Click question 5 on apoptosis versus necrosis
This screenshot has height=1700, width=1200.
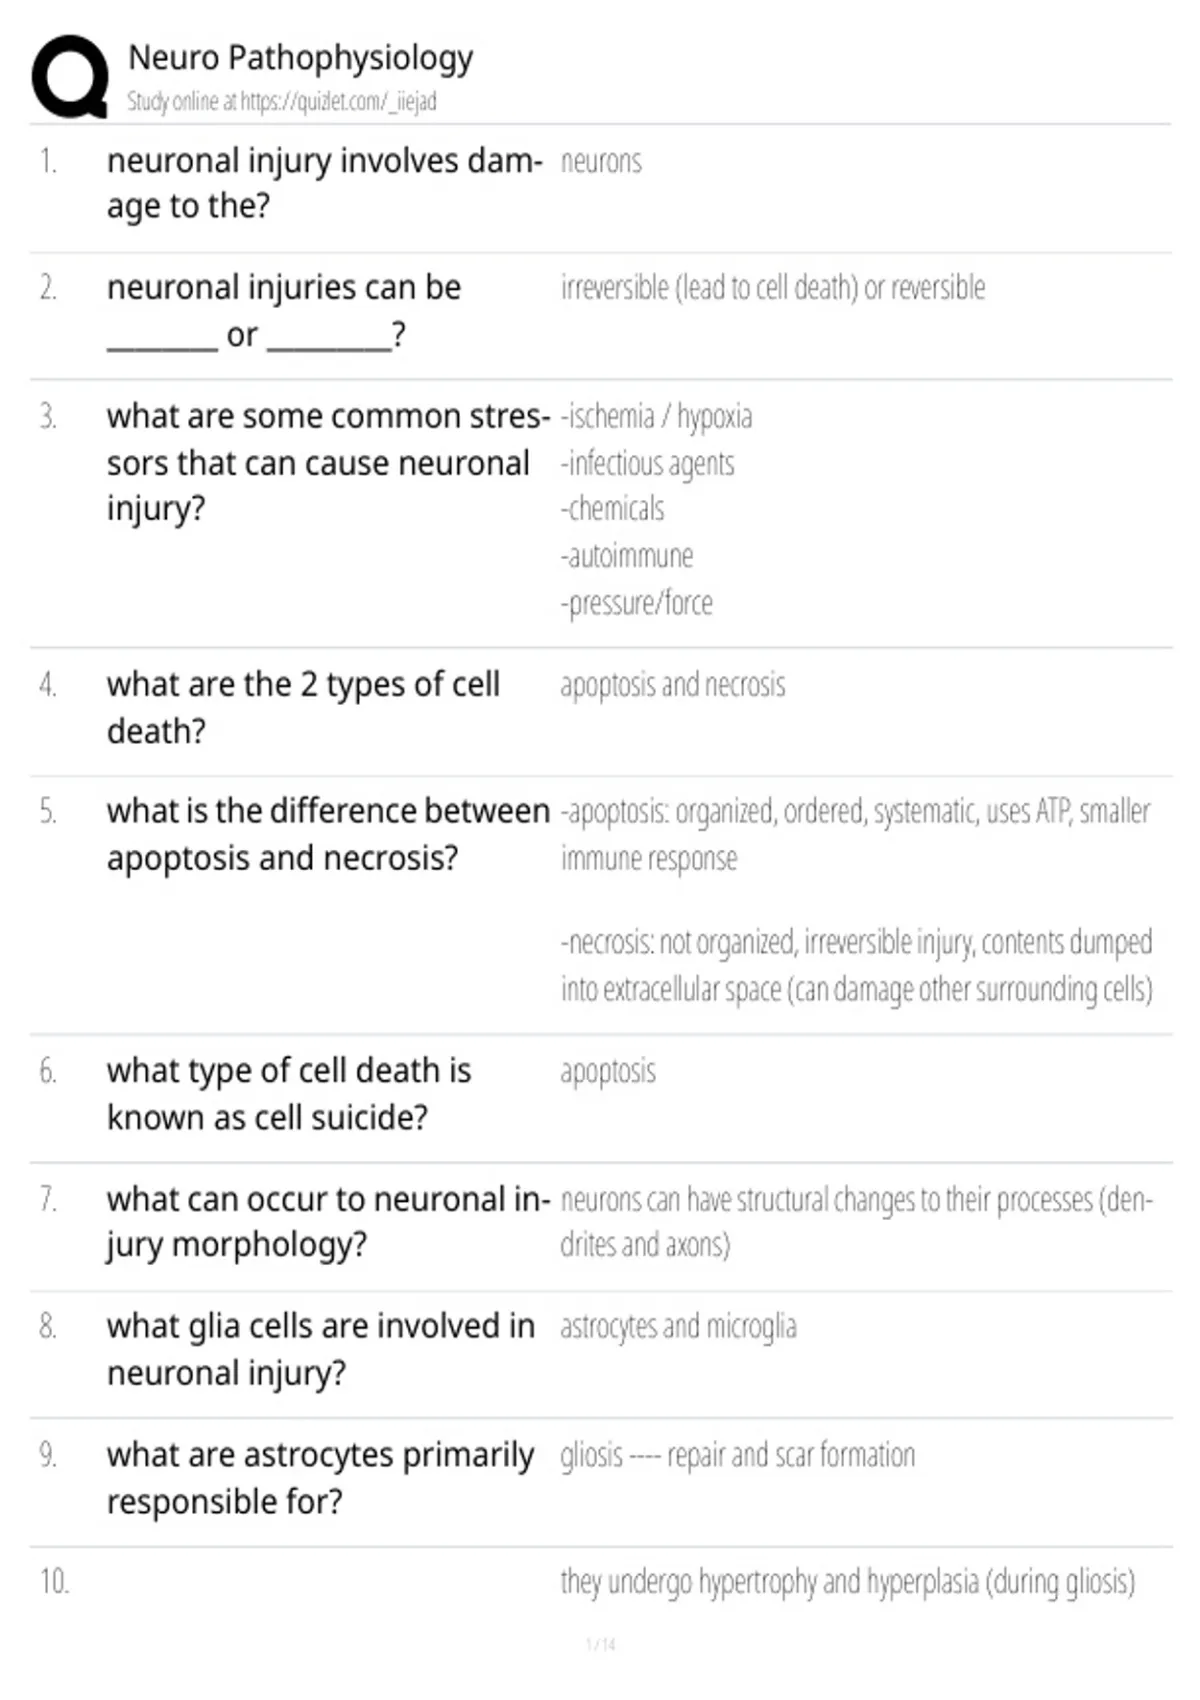(x=328, y=834)
